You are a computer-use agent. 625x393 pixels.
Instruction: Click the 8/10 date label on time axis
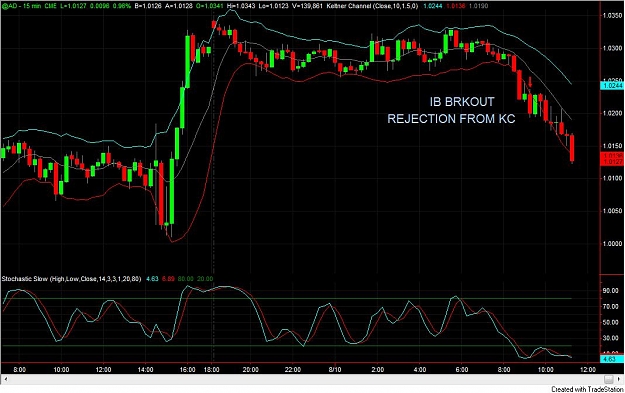[x=335, y=369]
